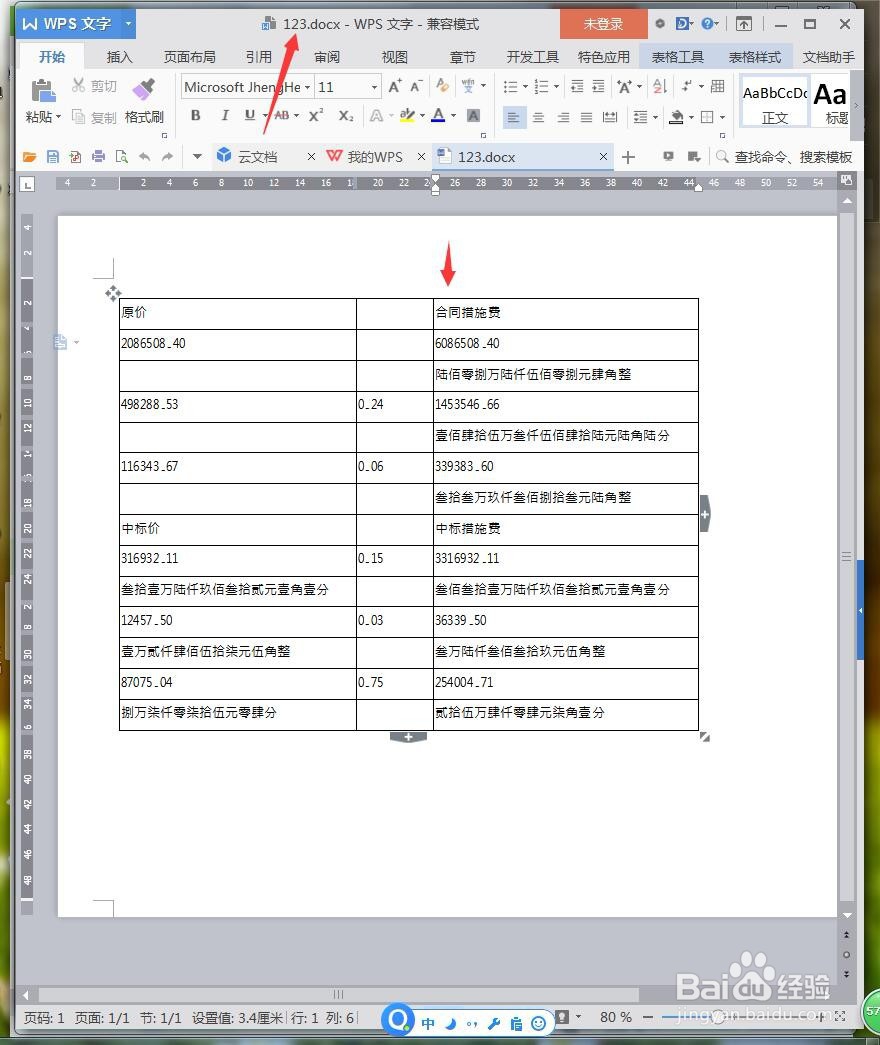Click the undo arrow icon

(145, 157)
